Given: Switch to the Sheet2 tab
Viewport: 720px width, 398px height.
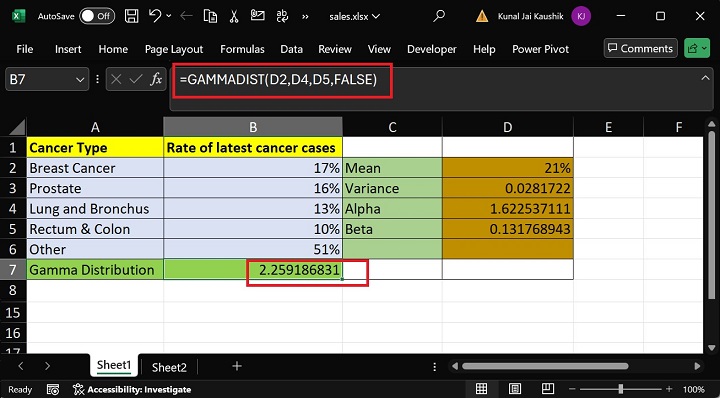Looking at the screenshot, I should (169, 367).
